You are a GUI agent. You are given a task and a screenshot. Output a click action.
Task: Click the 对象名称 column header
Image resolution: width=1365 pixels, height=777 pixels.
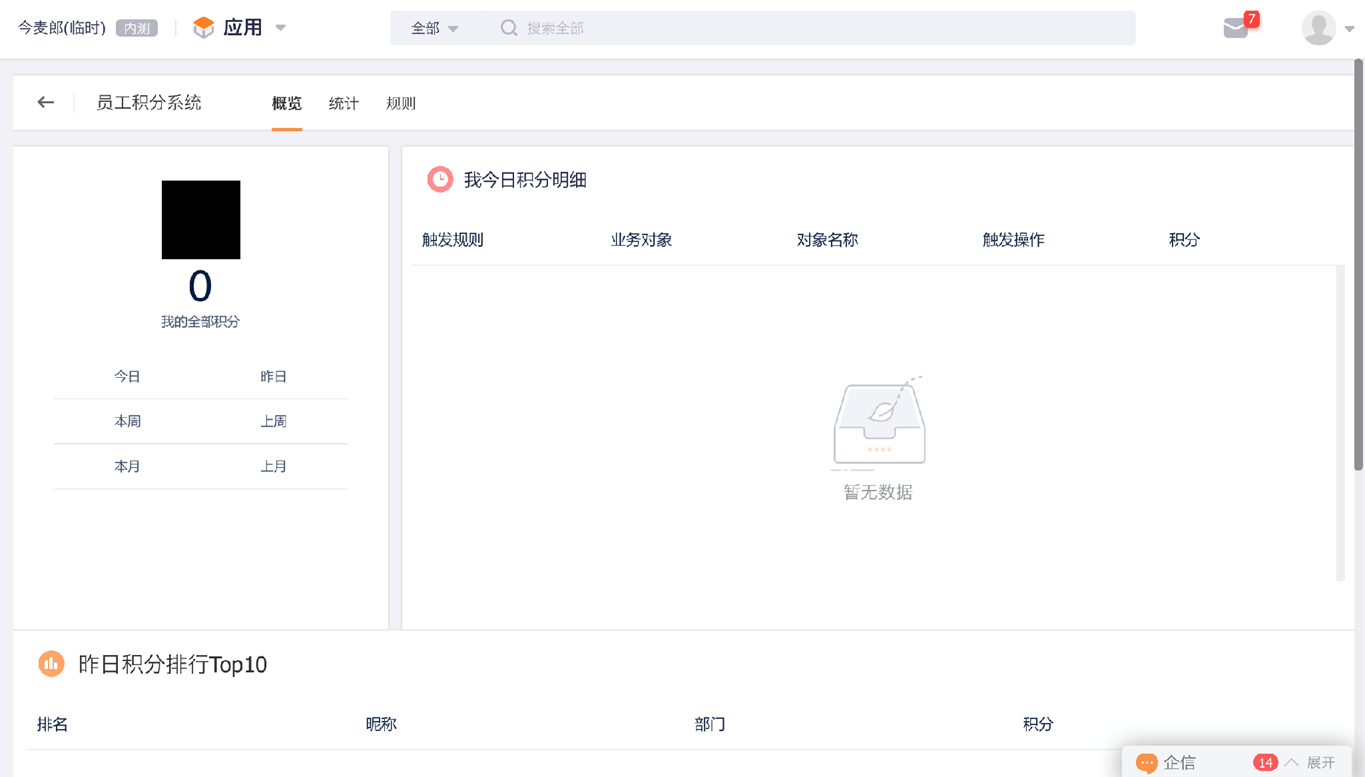(x=827, y=240)
